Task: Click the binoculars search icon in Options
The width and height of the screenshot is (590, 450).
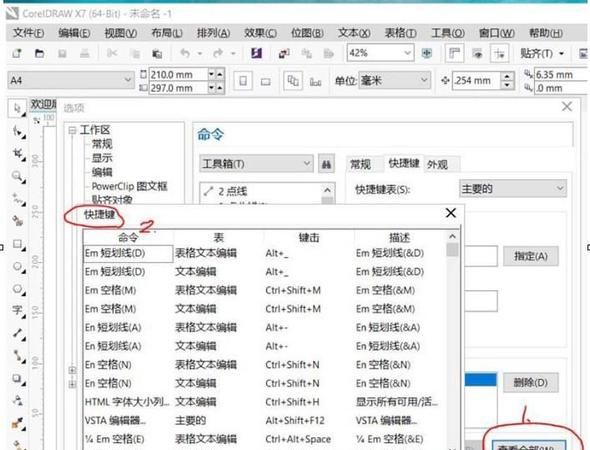Action: pos(326,164)
